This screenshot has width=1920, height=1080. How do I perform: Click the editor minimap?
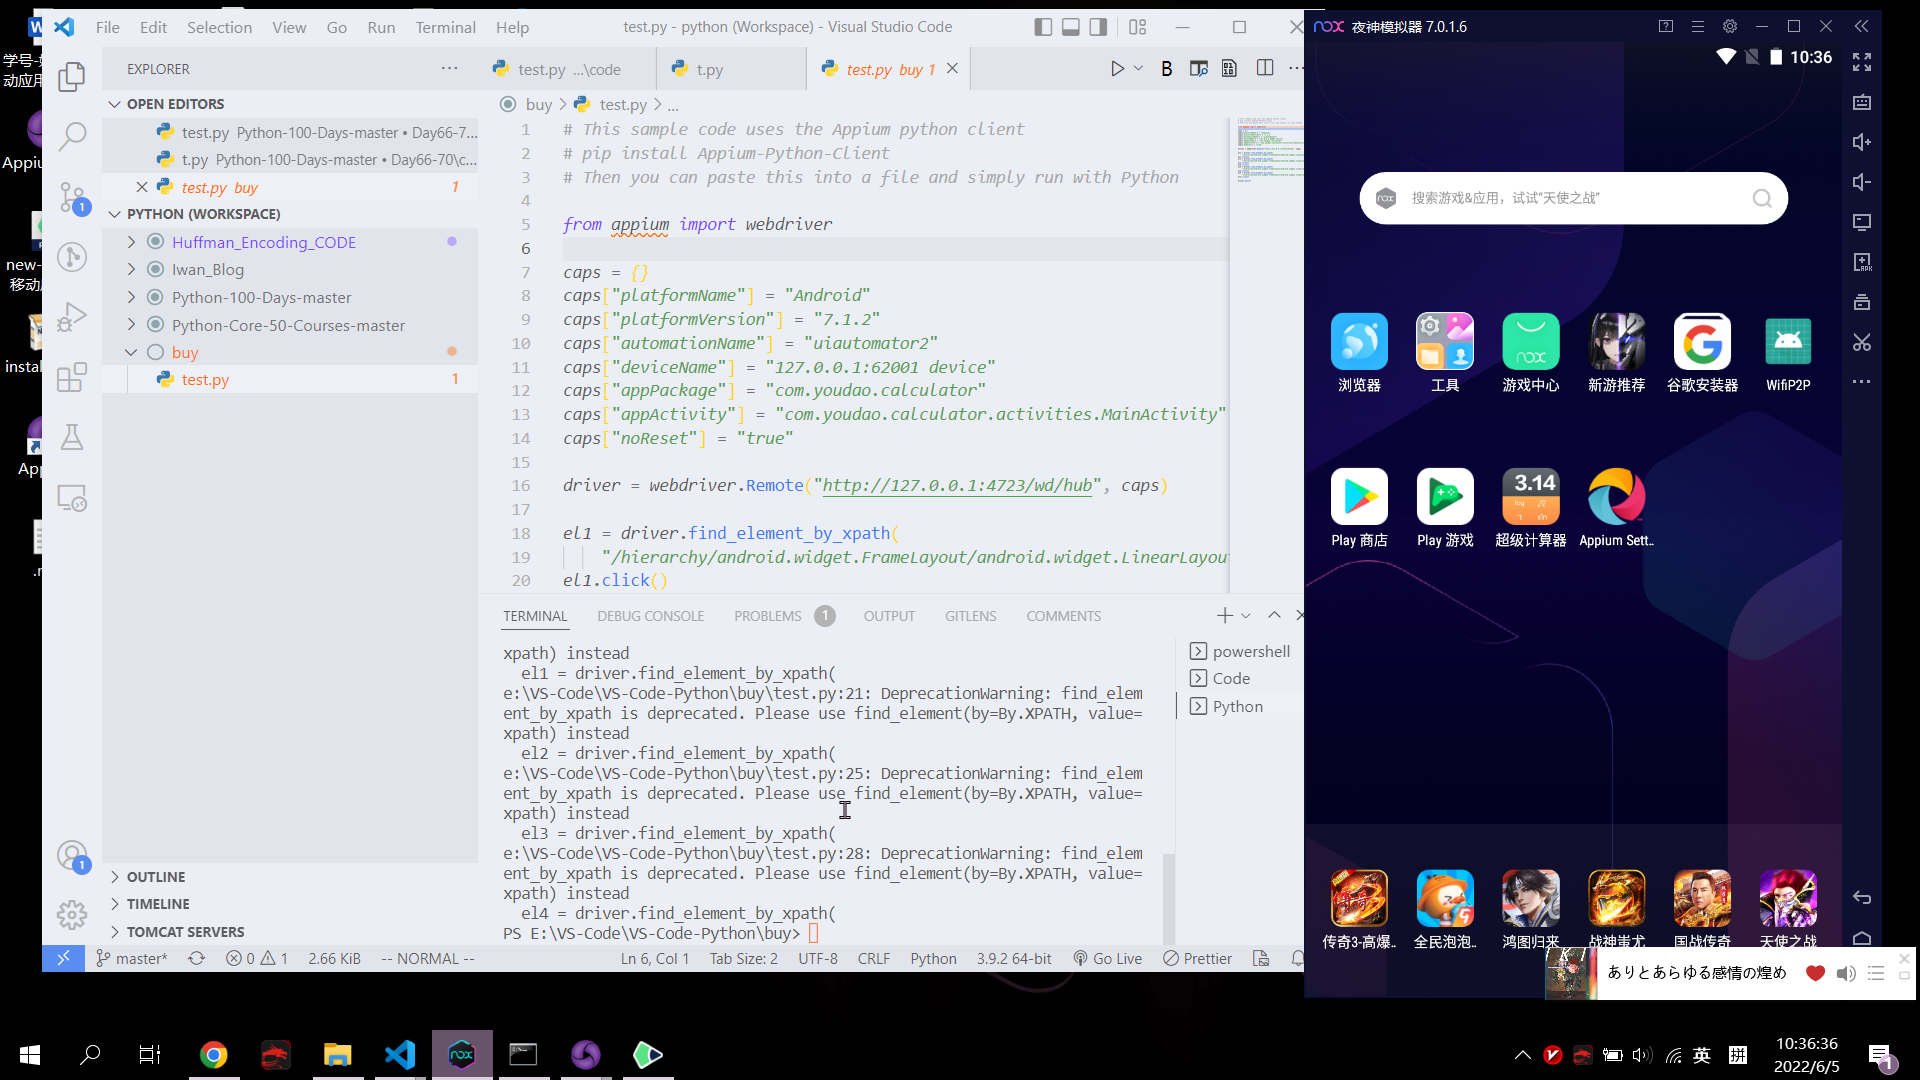(x=1270, y=150)
